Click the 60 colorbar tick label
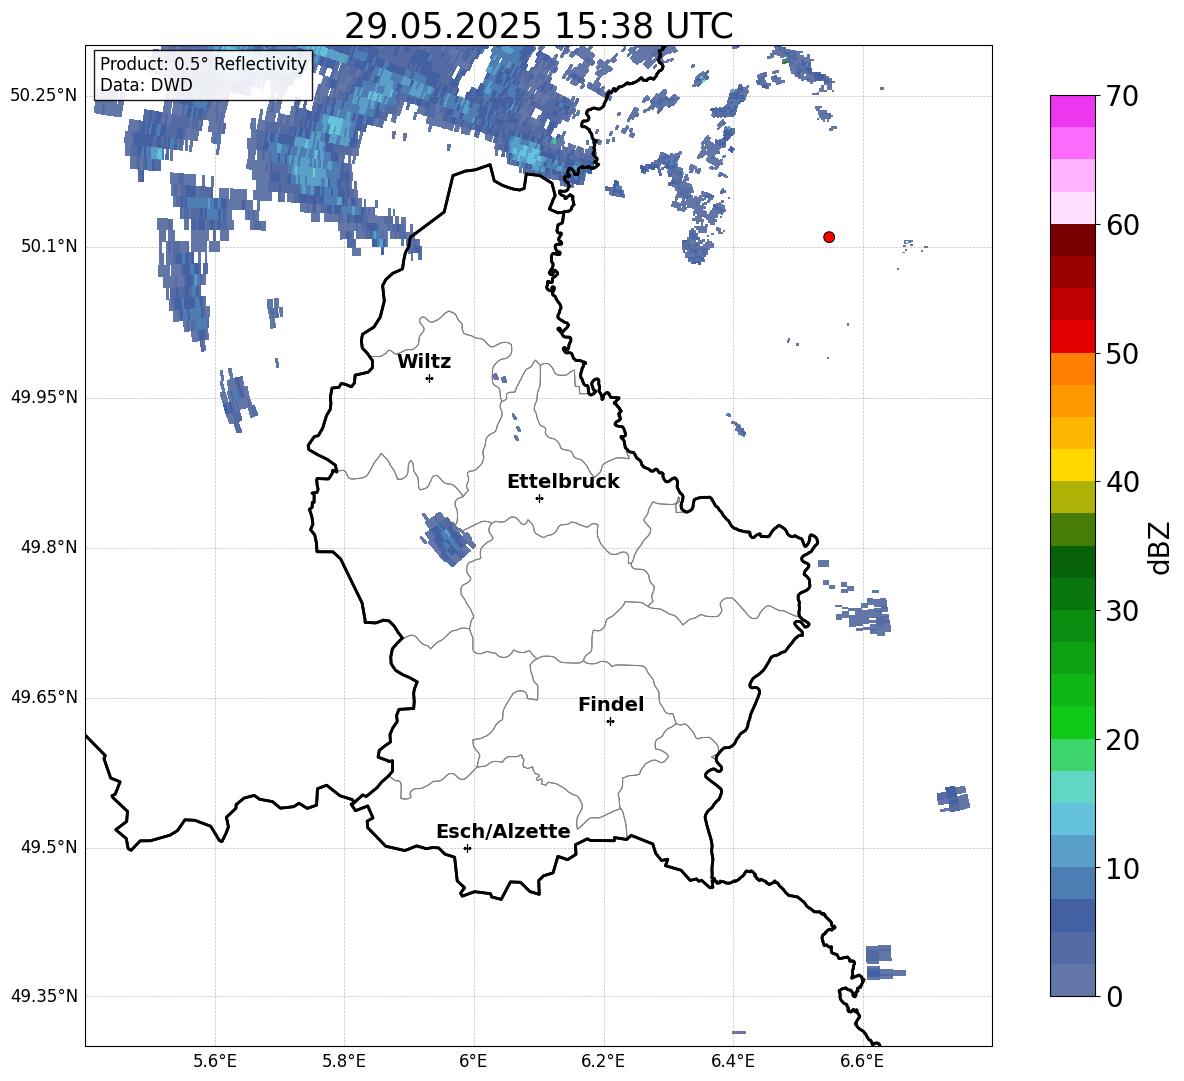The image size is (1184, 1081). point(1122,225)
